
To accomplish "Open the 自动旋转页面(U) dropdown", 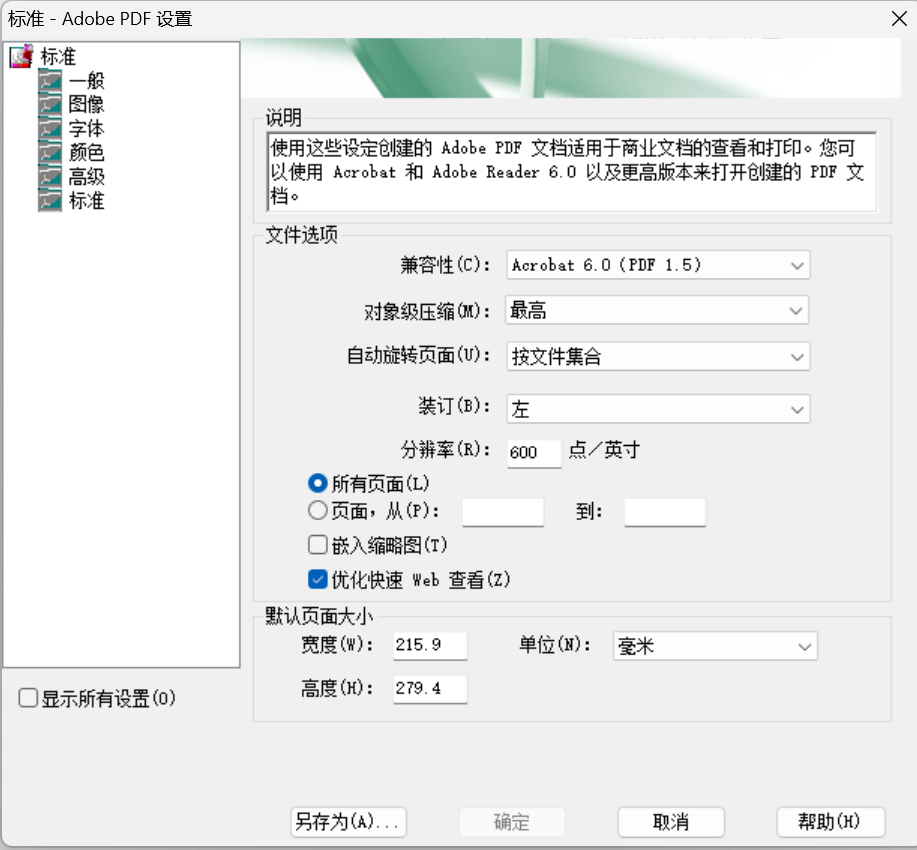I will [658, 356].
